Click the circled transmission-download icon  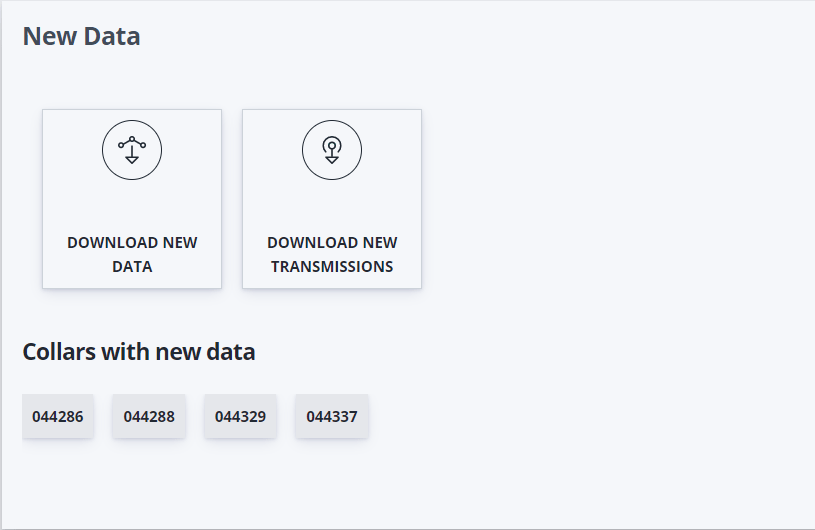click(332, 150)
